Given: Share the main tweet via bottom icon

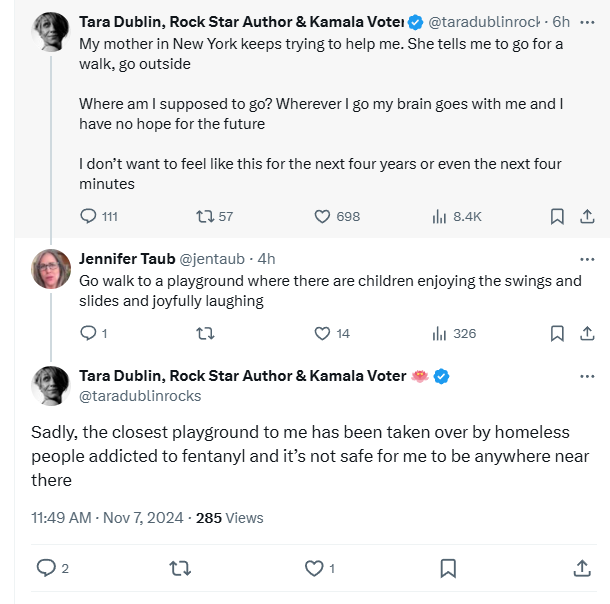Looking at the screenshot, I should [582, 568].
